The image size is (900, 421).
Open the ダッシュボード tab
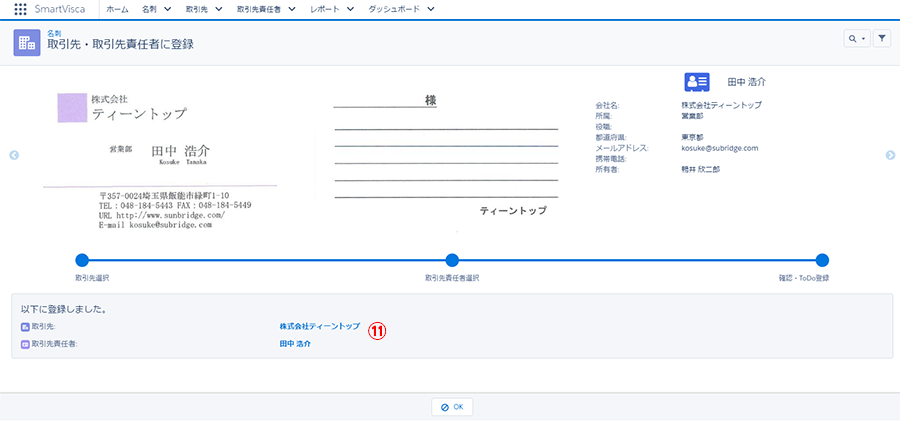(x=394, y=9)
